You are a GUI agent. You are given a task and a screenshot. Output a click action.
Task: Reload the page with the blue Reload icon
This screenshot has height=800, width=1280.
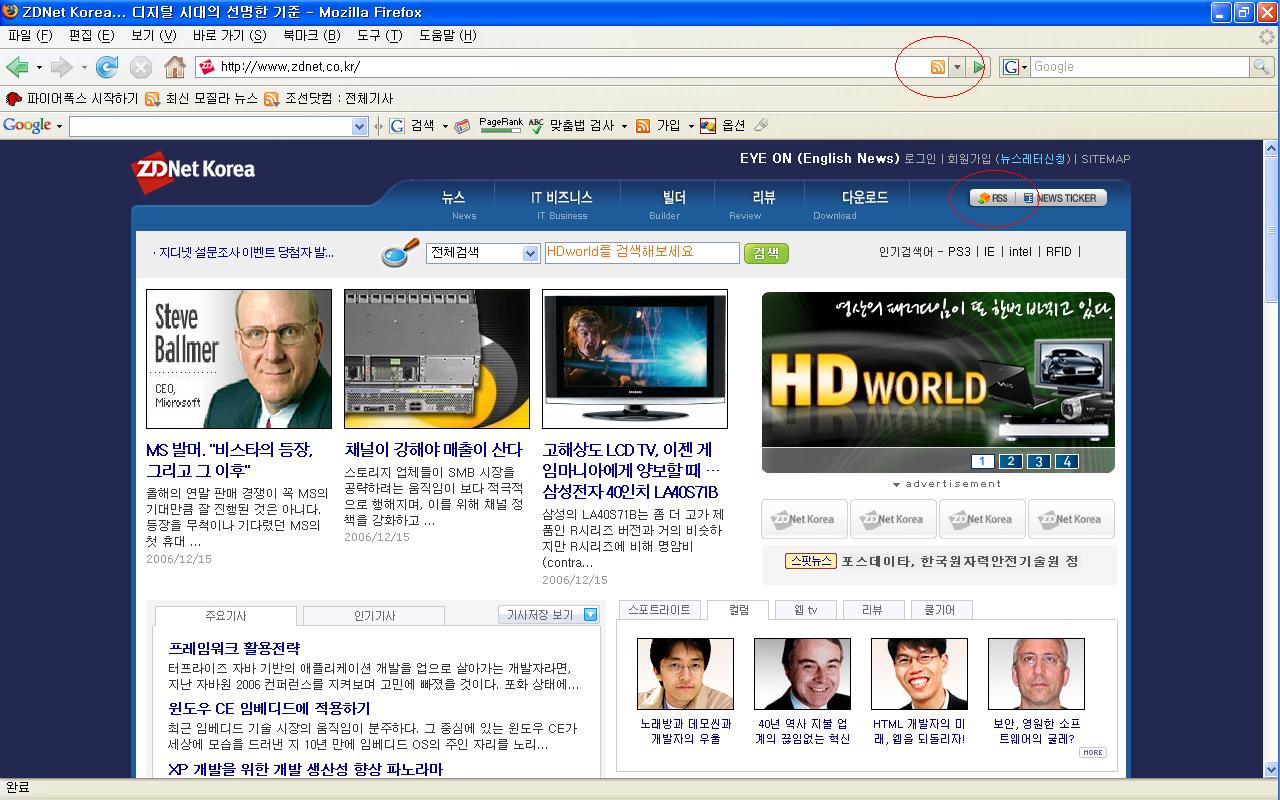tap(107, 67)
